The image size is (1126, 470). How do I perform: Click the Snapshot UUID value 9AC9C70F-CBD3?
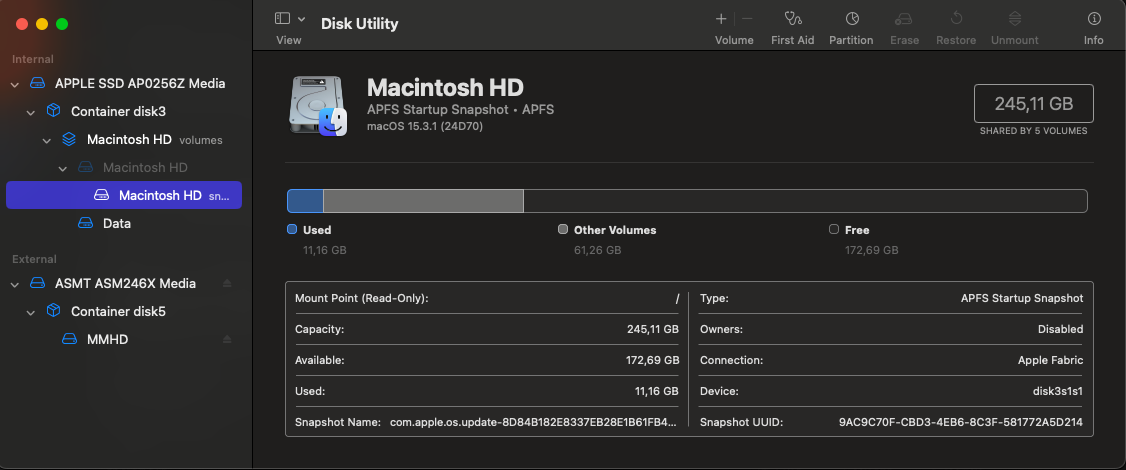[x=961, y=423]
